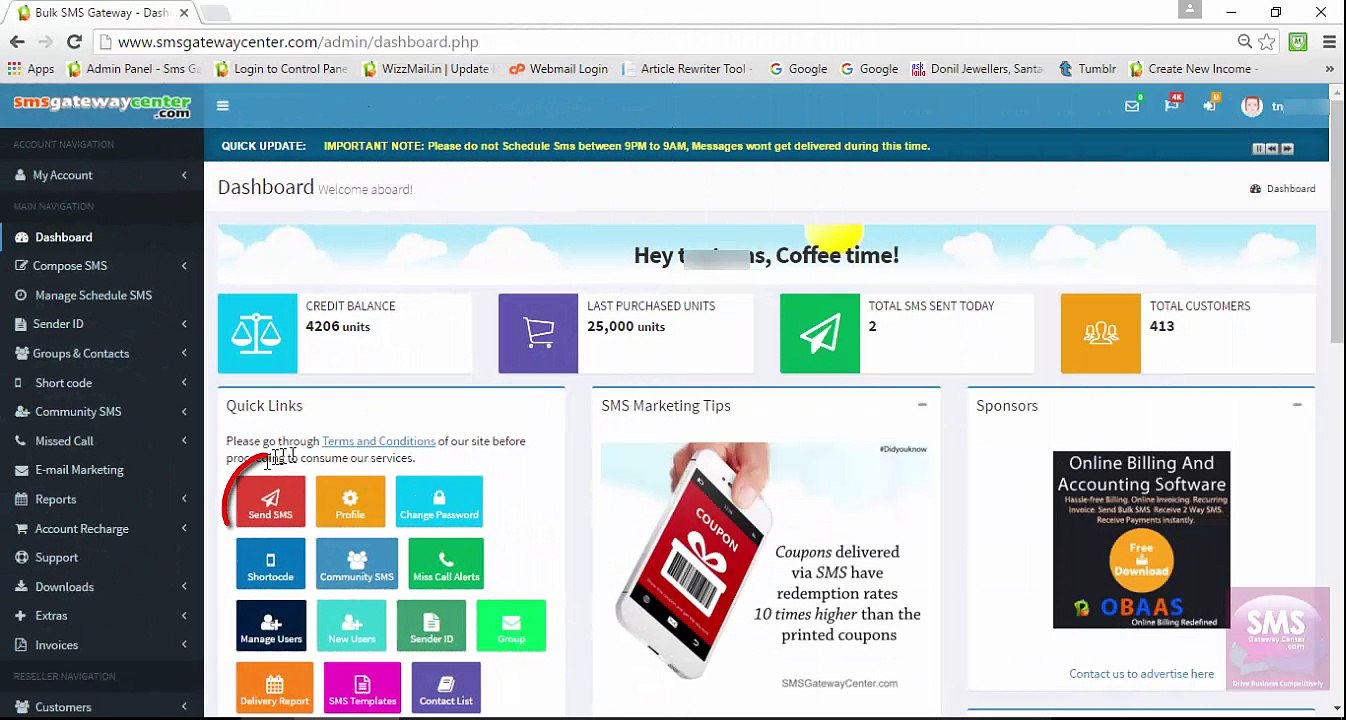1346x720 pixels.
Task: Open Manage Schedule SMS in sidebar
Action: pos(102,295)
